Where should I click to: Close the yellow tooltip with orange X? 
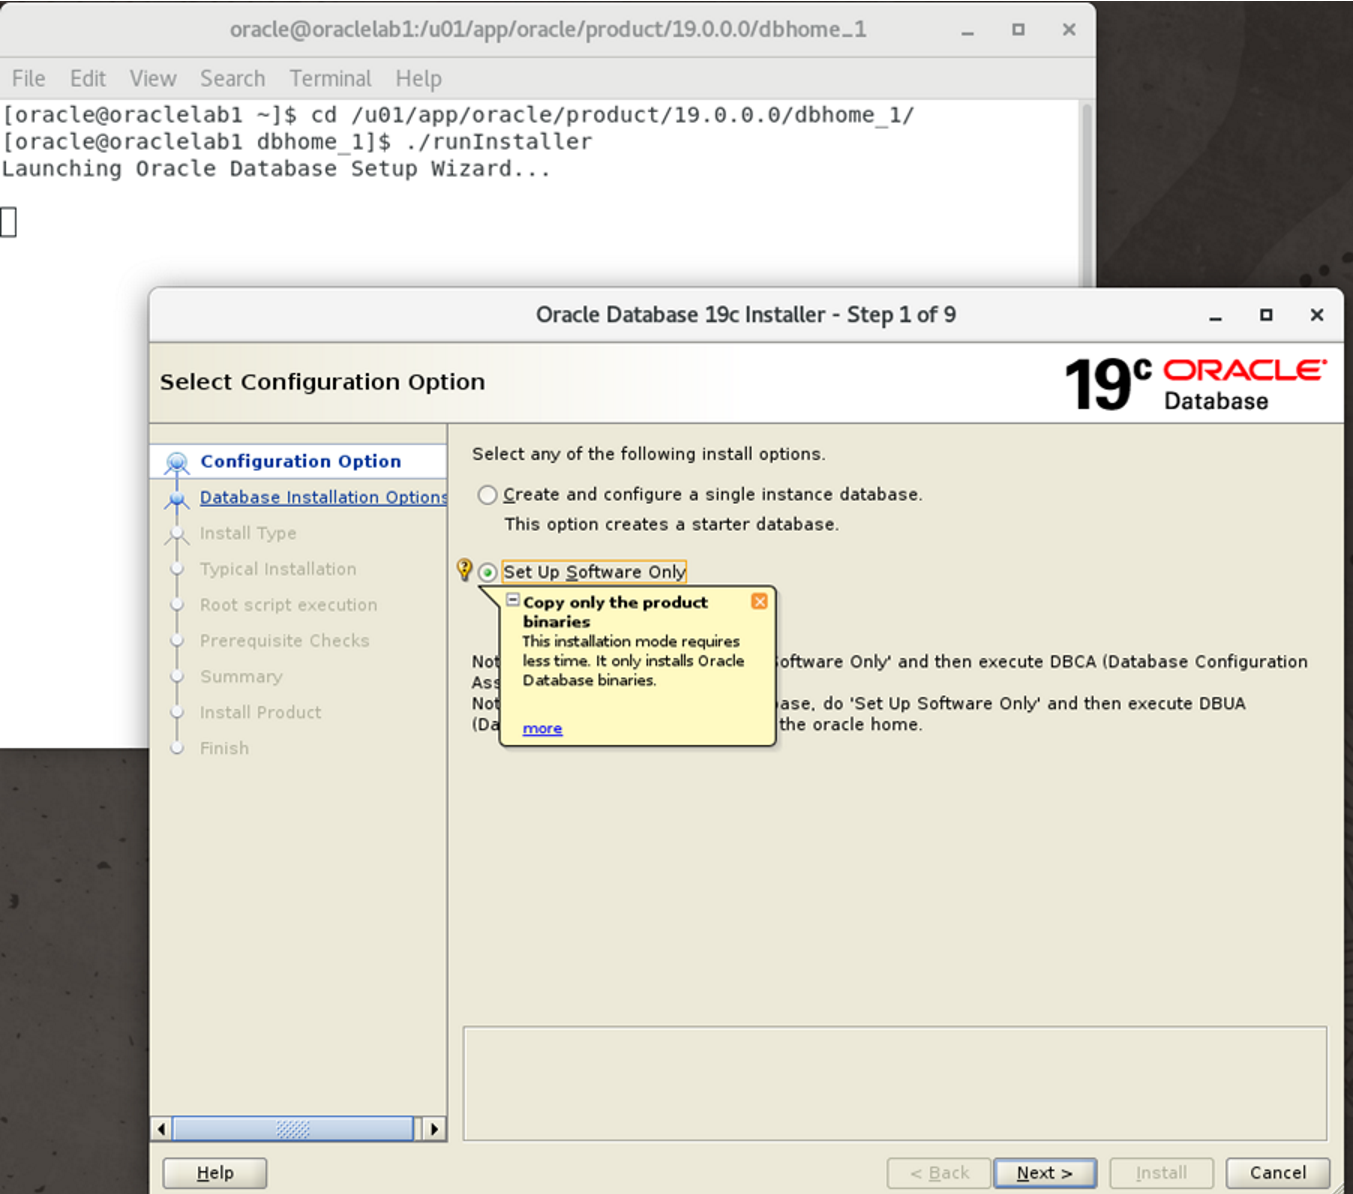[759, 601]
